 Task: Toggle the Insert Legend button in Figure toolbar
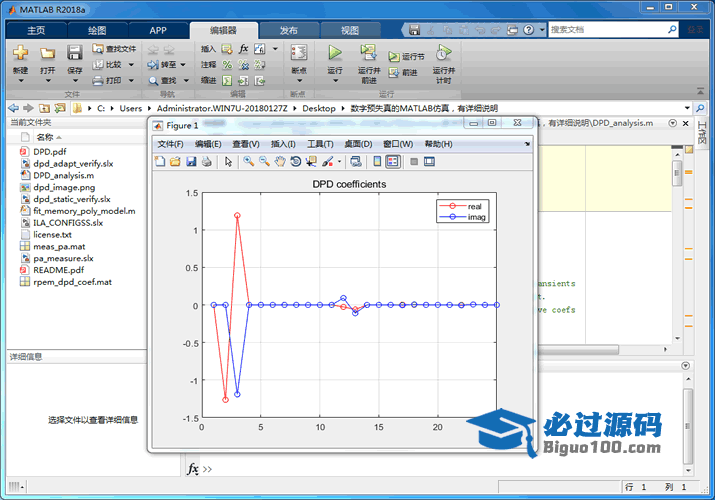pos(393,161)
